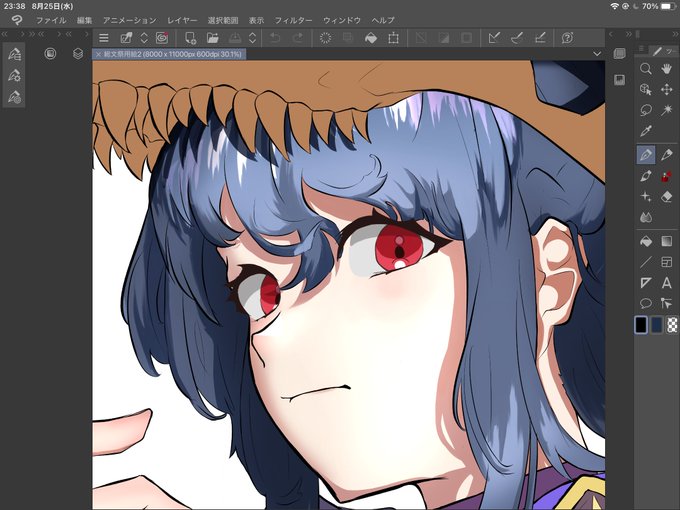Select the dark blue sub color swatch
The height and width of the screenshot is (510, 680).
(657, 325)
